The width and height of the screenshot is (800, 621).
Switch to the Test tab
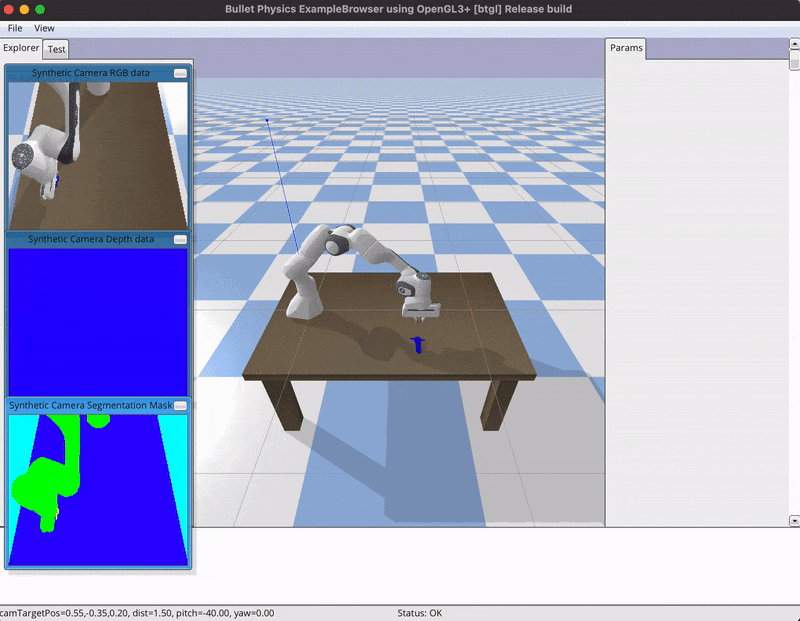56,48
